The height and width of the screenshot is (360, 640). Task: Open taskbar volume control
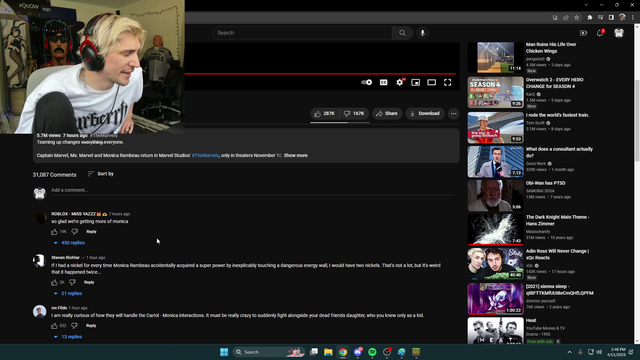599,352
